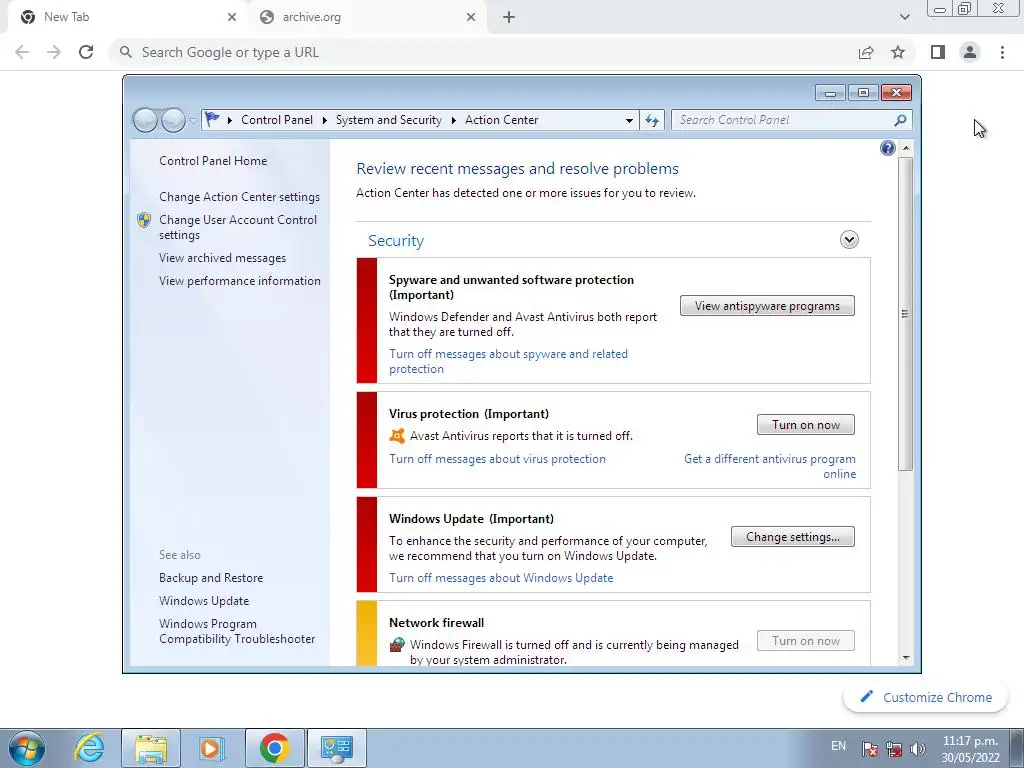This screenshot has width=1024, height=768.
Task: Click the Windows Firewall brick wall icon
Action: pyautogui.click(x=397, y=645)
